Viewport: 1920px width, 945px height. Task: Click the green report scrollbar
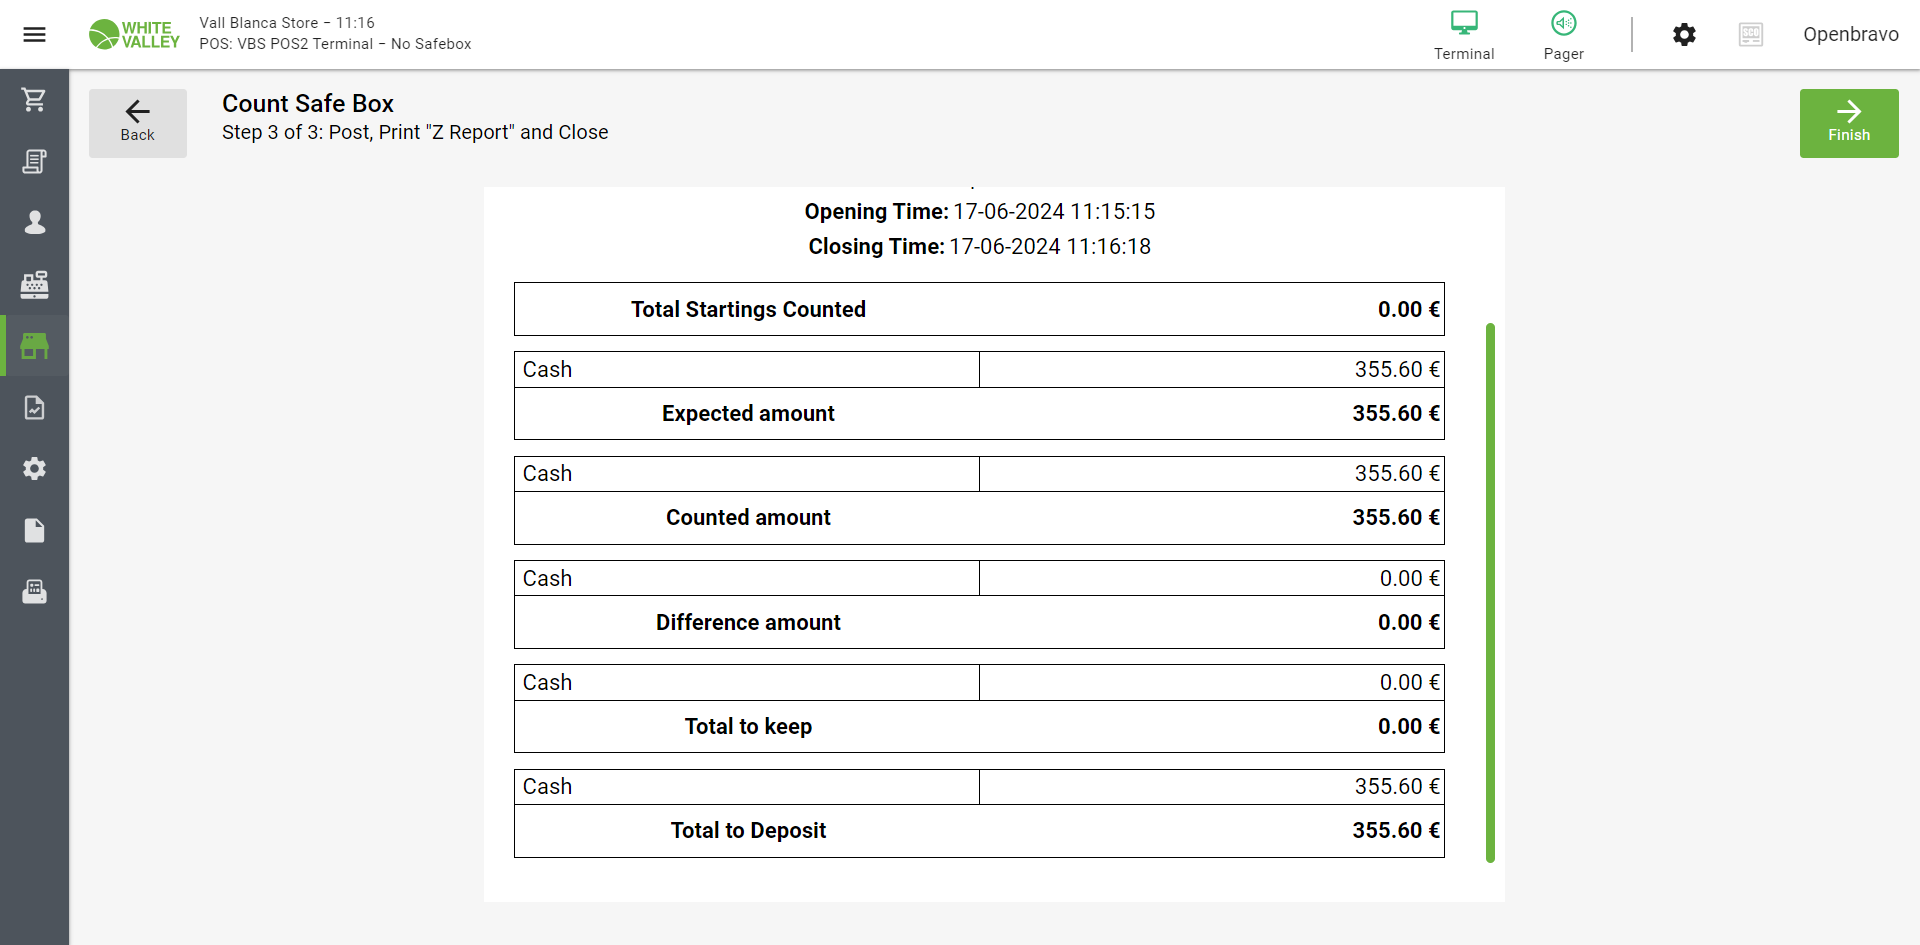coord(1490,592)
